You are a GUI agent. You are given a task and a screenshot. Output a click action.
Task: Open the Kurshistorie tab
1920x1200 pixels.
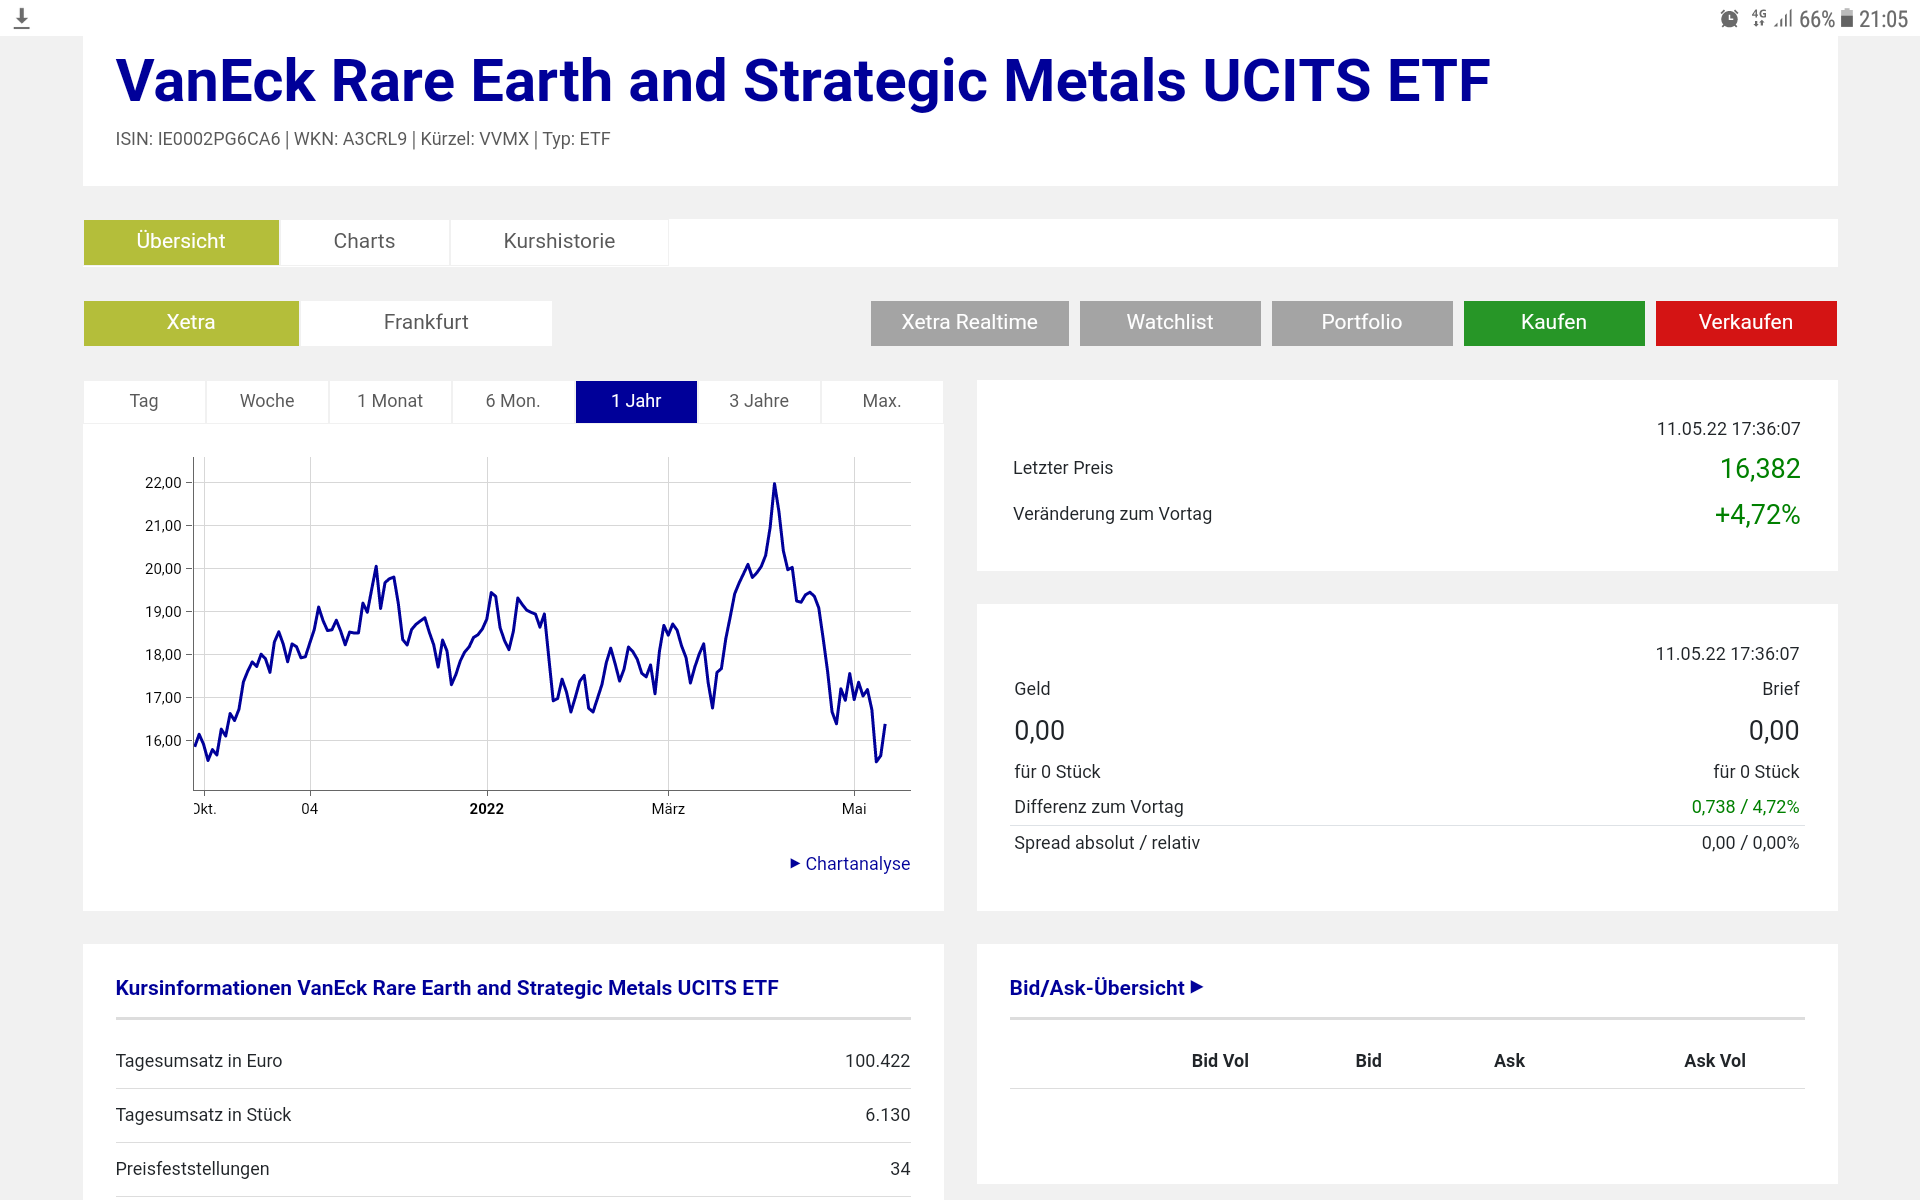coord(559,242)
